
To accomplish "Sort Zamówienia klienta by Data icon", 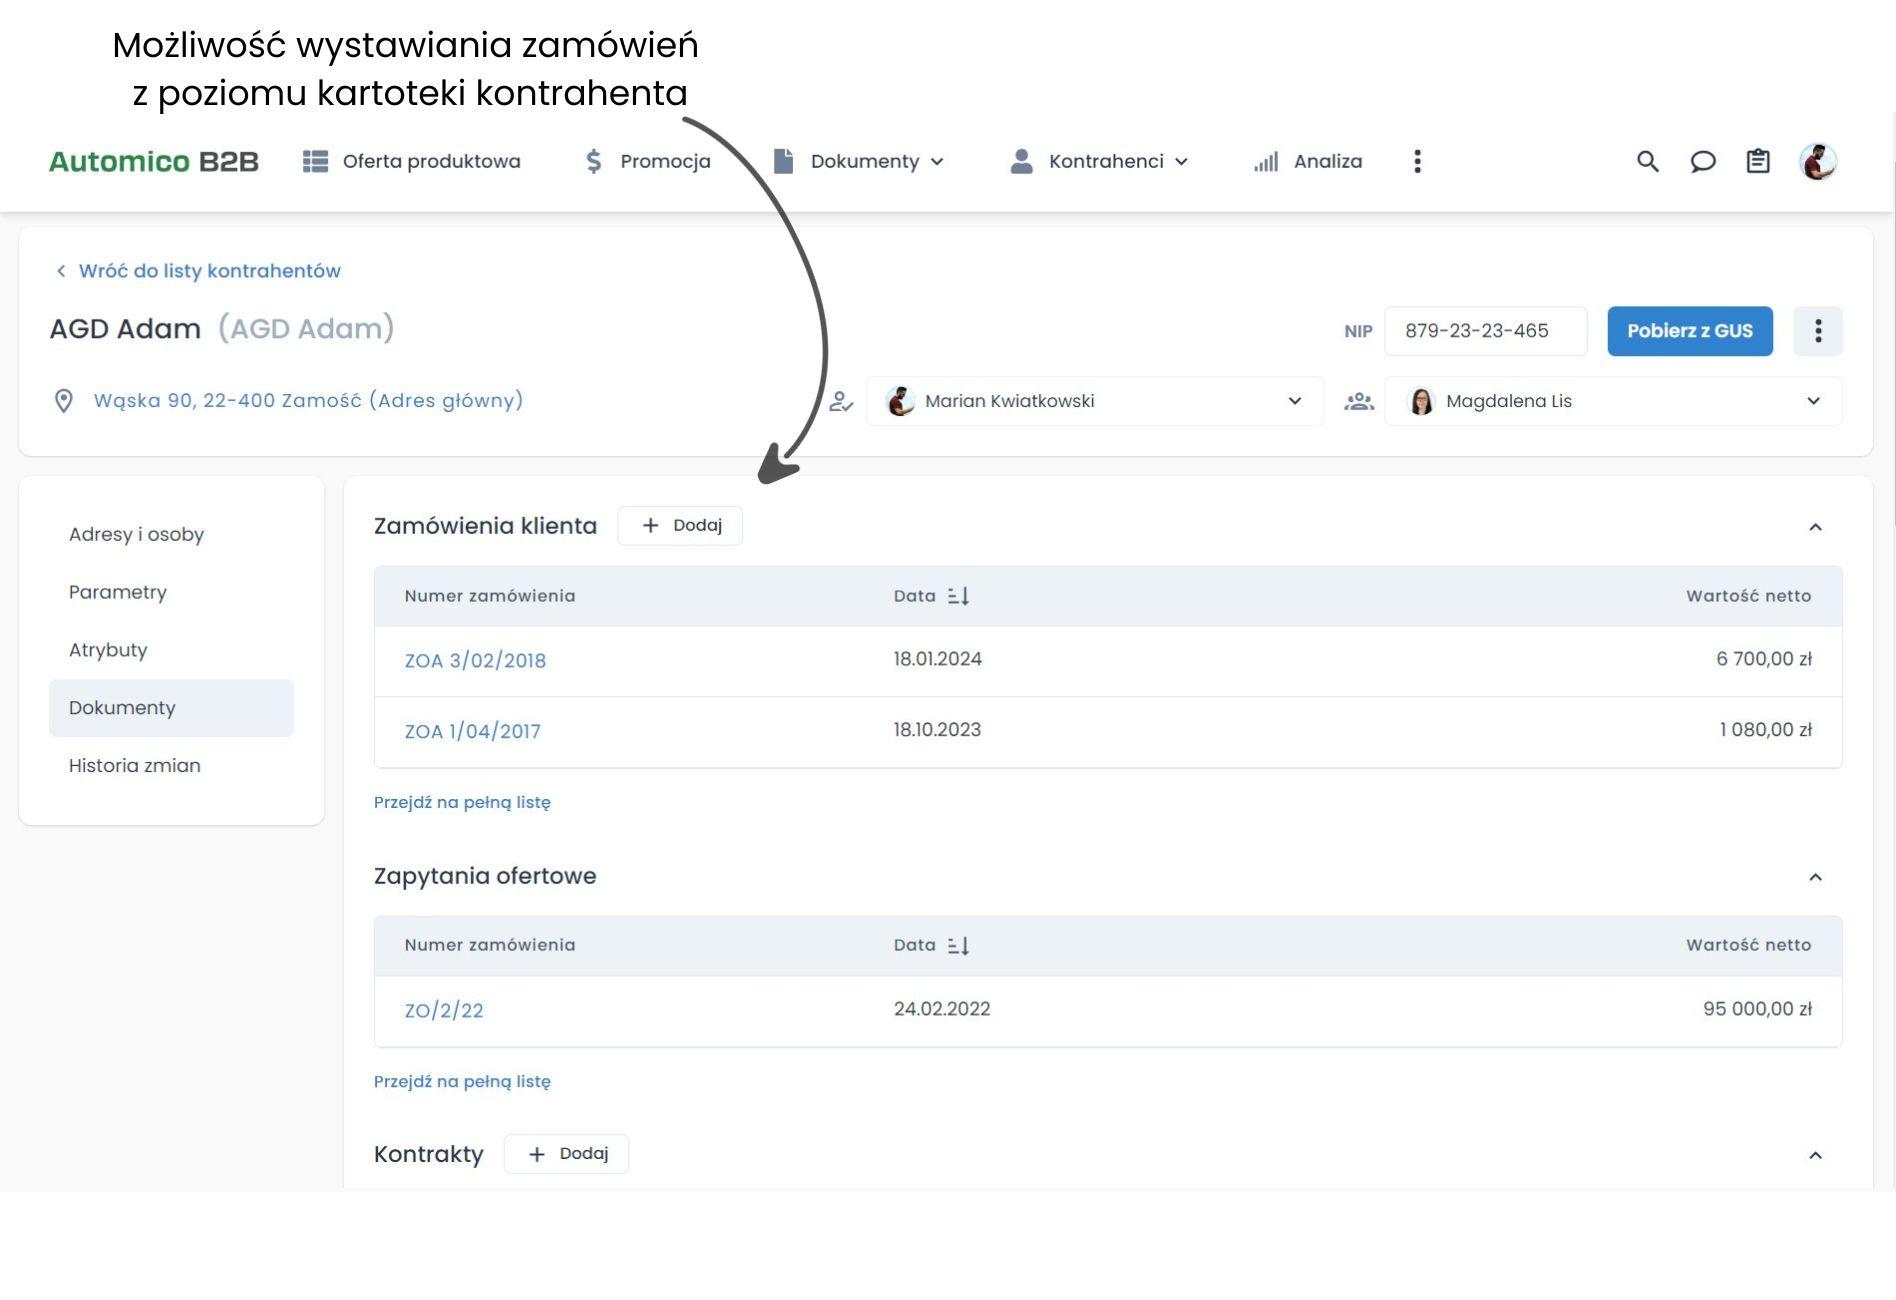I will tap(958, 596).
